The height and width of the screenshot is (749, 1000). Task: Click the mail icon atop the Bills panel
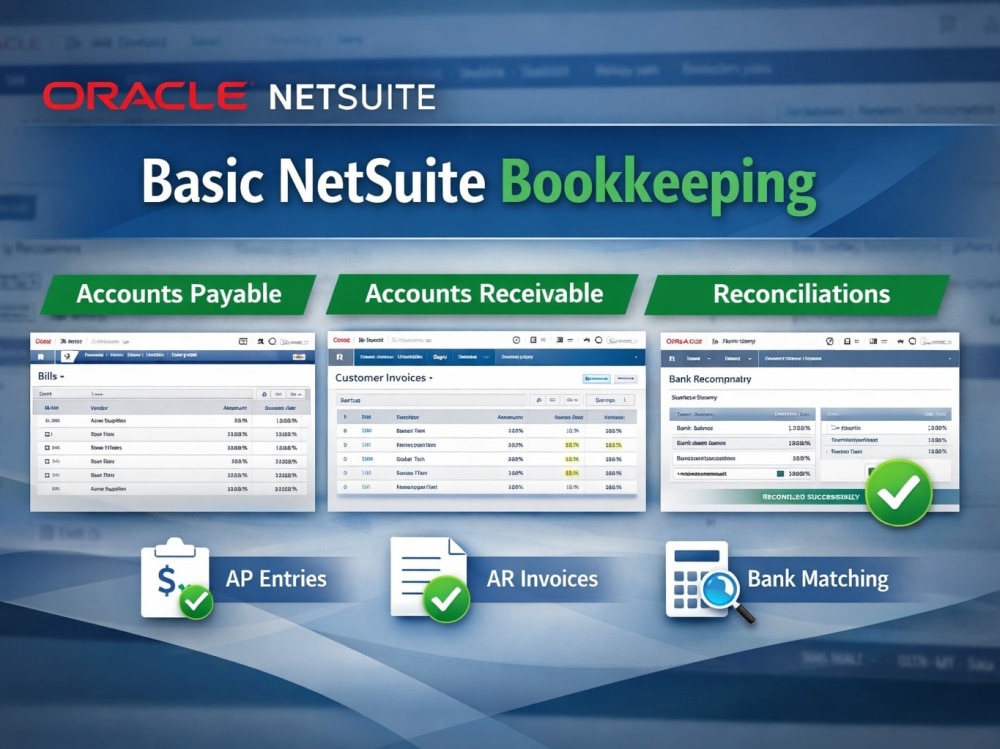point(243,341)
